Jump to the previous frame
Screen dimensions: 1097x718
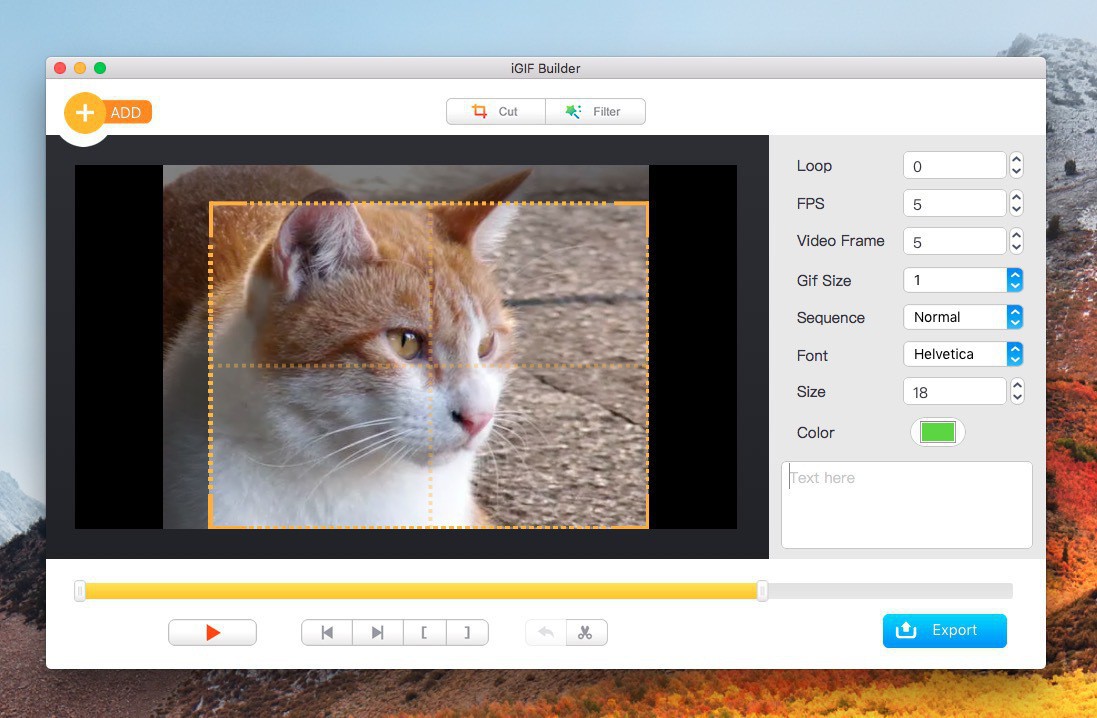click(x=327, y=632)
